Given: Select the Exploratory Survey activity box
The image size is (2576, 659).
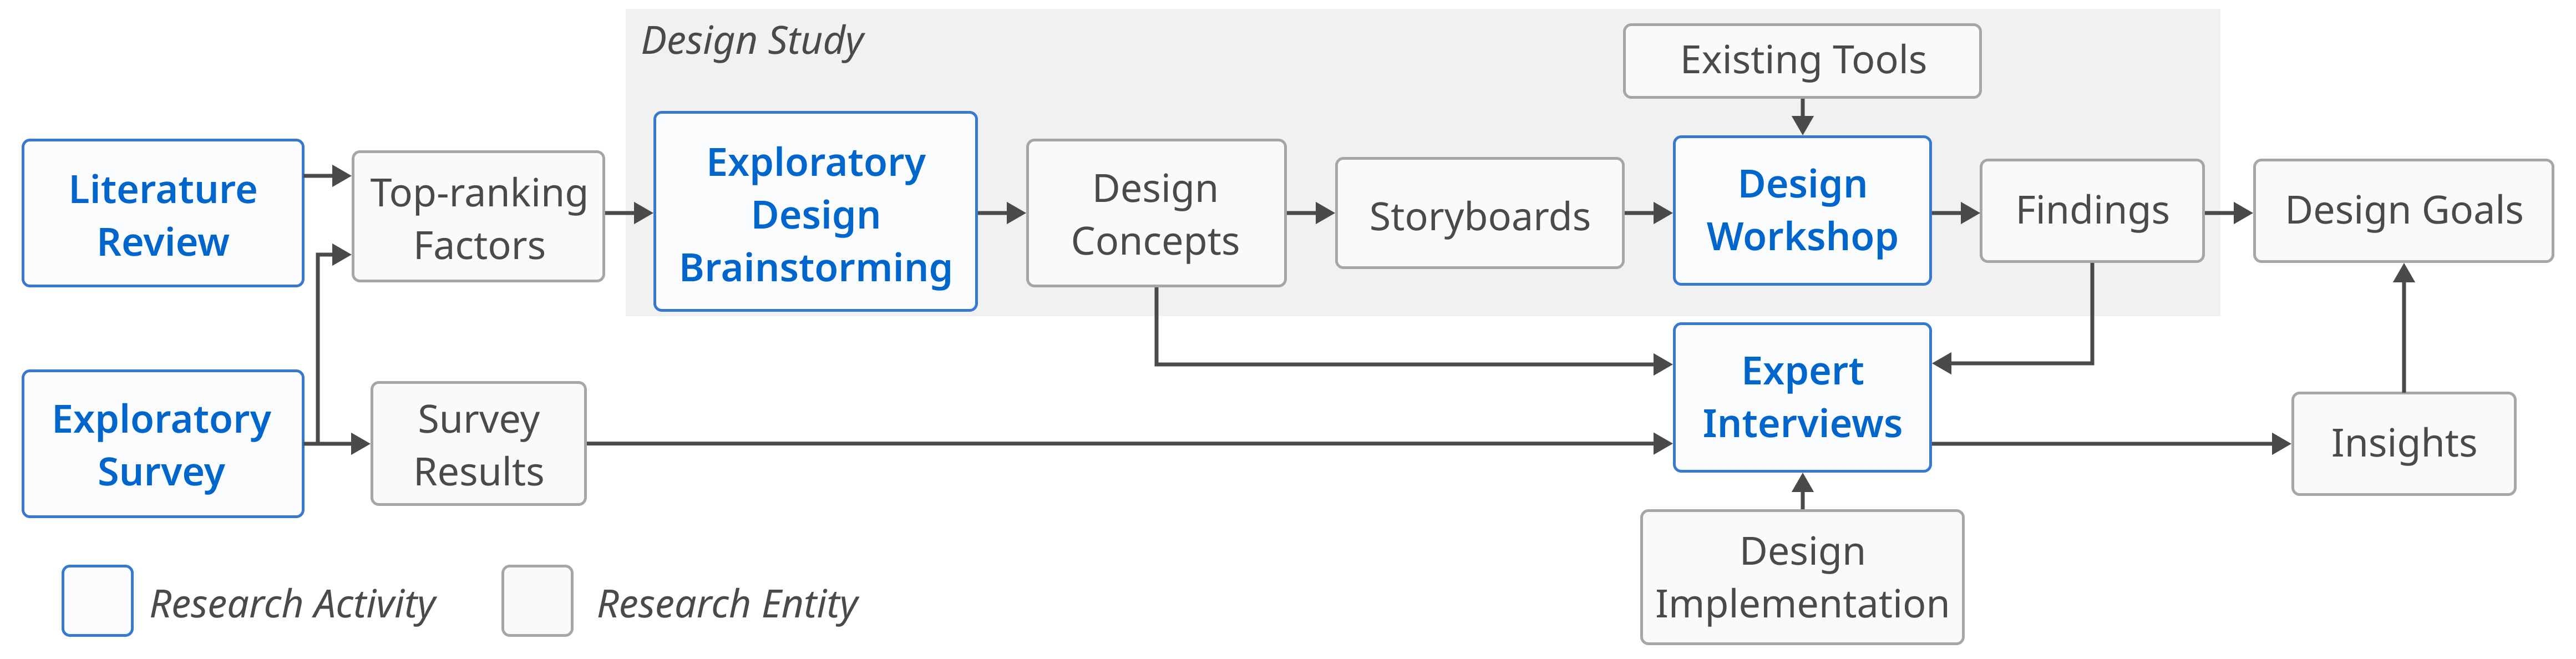Looking at the screenshot, I should 163,443.
